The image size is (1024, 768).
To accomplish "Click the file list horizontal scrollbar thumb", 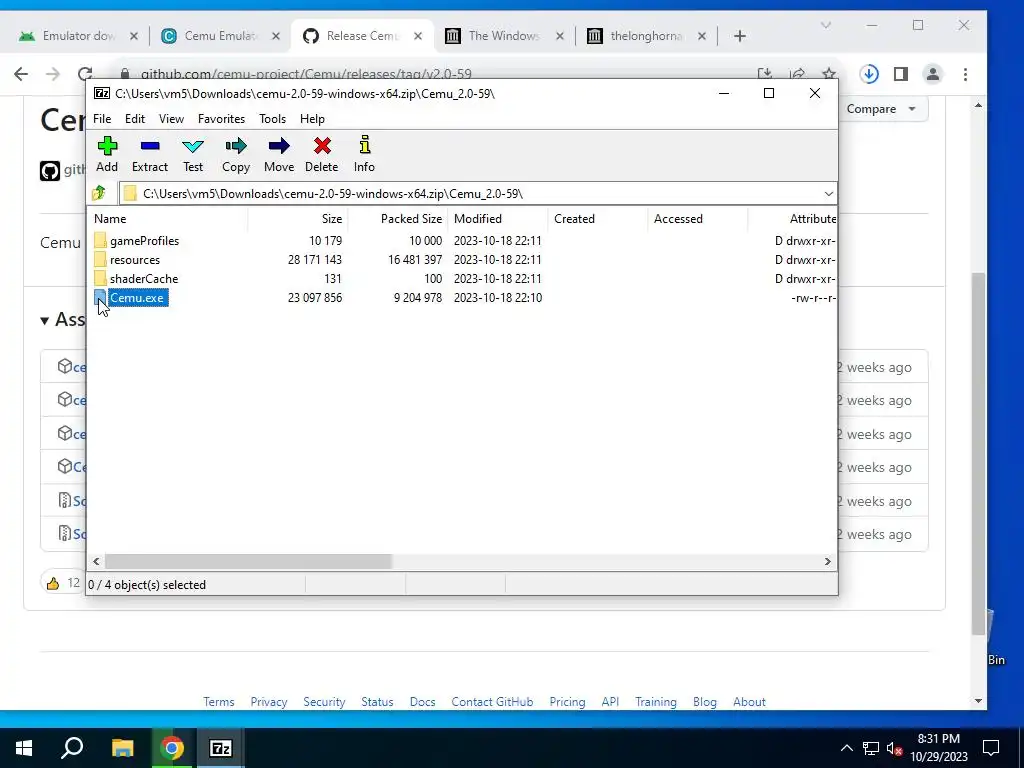I will point(248,562).
